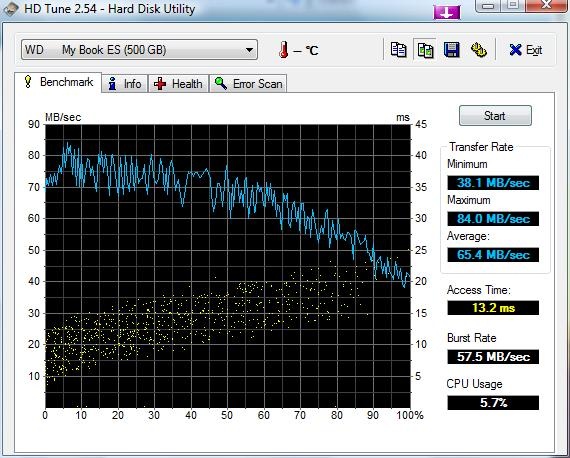Switch to the Error Scan tab
Image resolution: width=570 pixels, height=458 pixels.
tap(248, 84)
